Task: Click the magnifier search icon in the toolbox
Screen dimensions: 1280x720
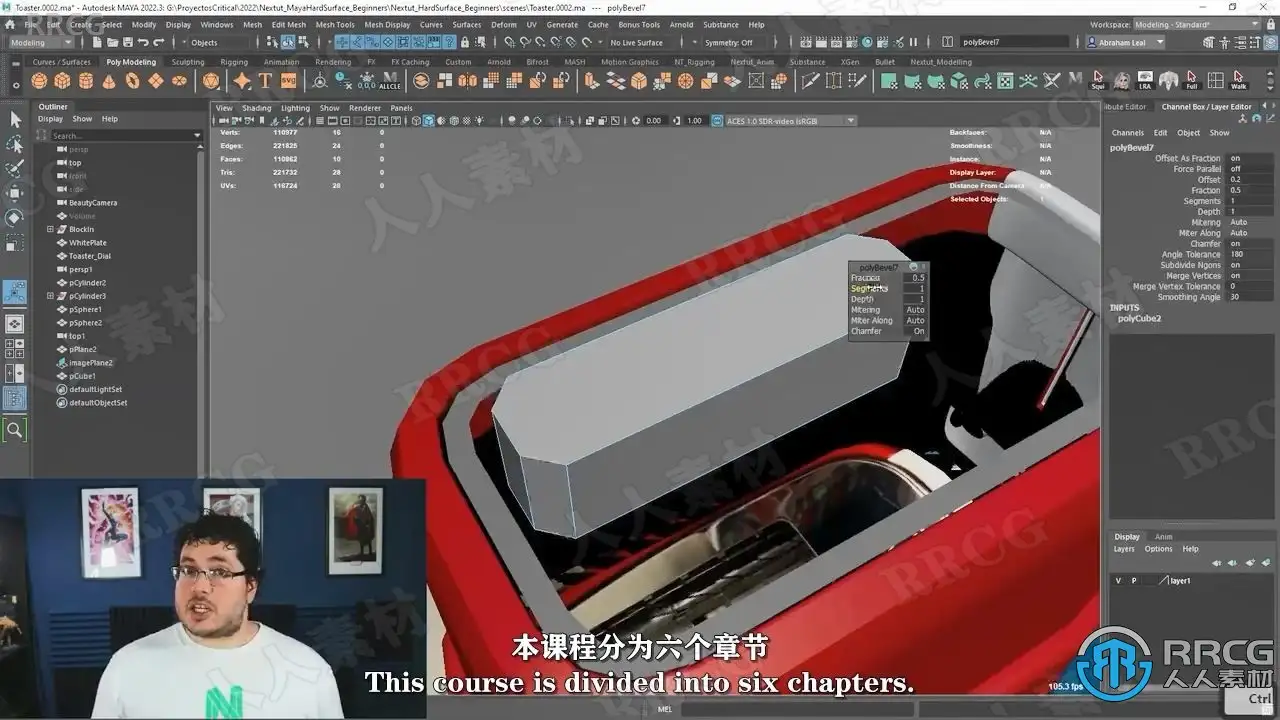Action: [15, 430]
